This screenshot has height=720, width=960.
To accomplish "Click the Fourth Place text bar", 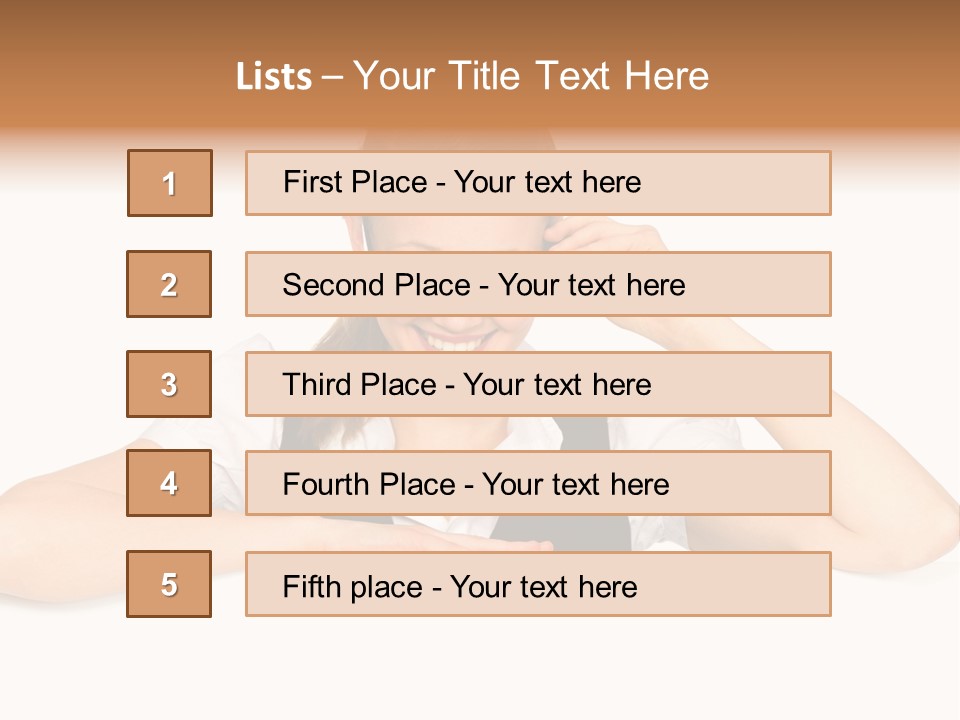I will [x=538, y=484].
